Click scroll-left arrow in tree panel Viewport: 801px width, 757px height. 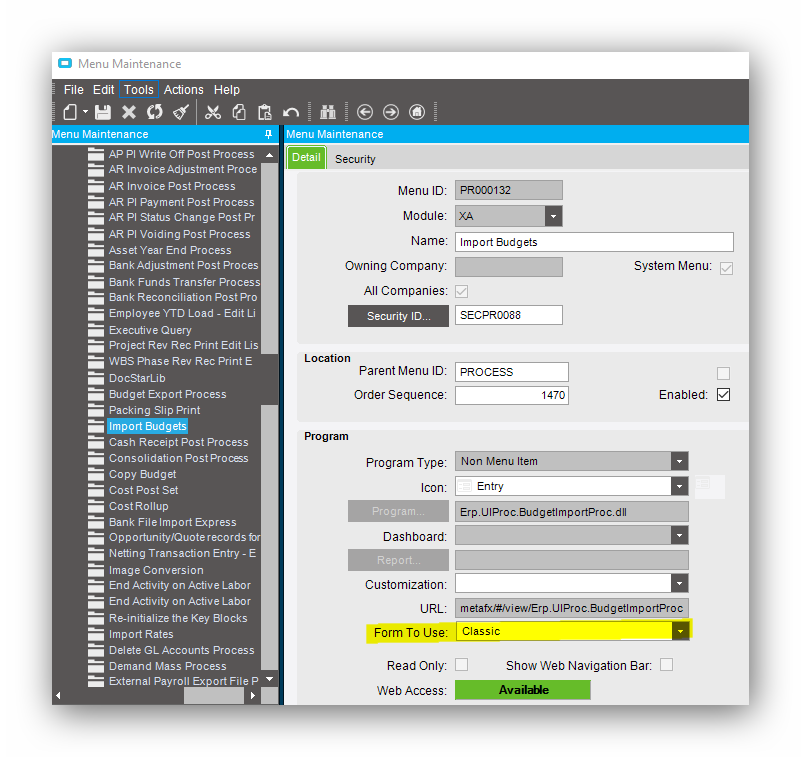tap(58, 695)
